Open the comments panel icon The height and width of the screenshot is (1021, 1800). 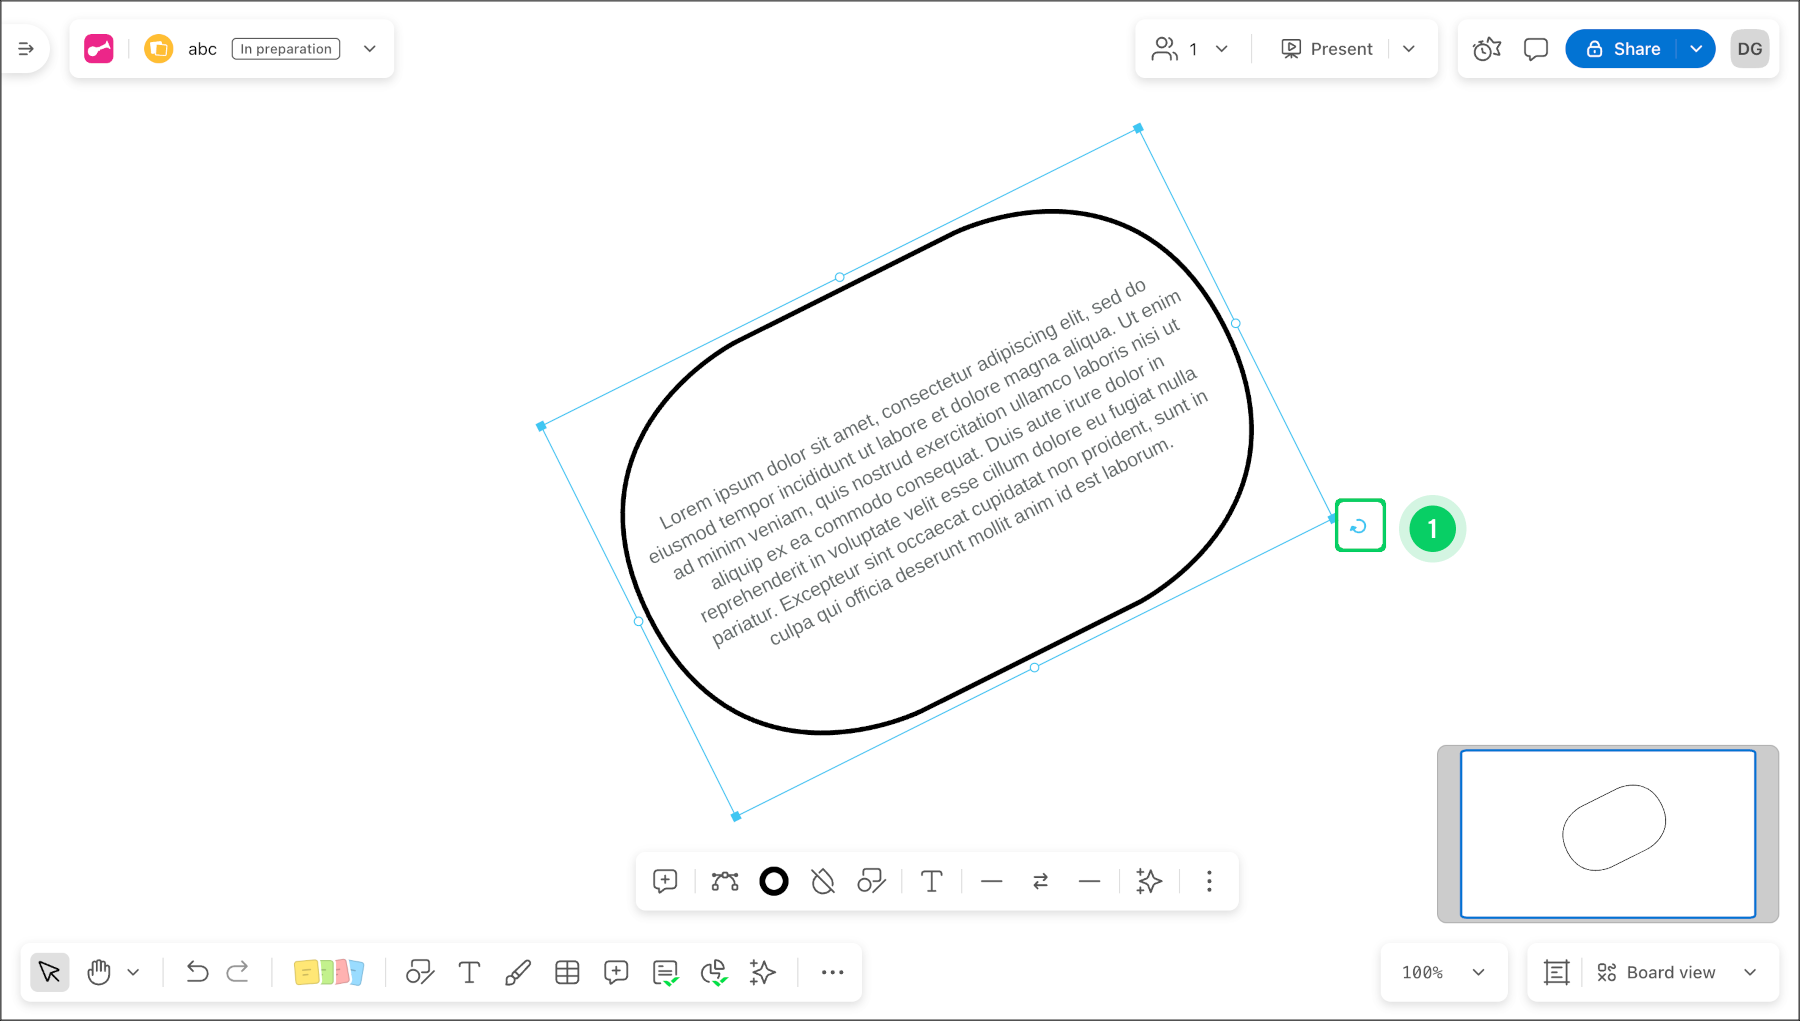pos(1535,48)
